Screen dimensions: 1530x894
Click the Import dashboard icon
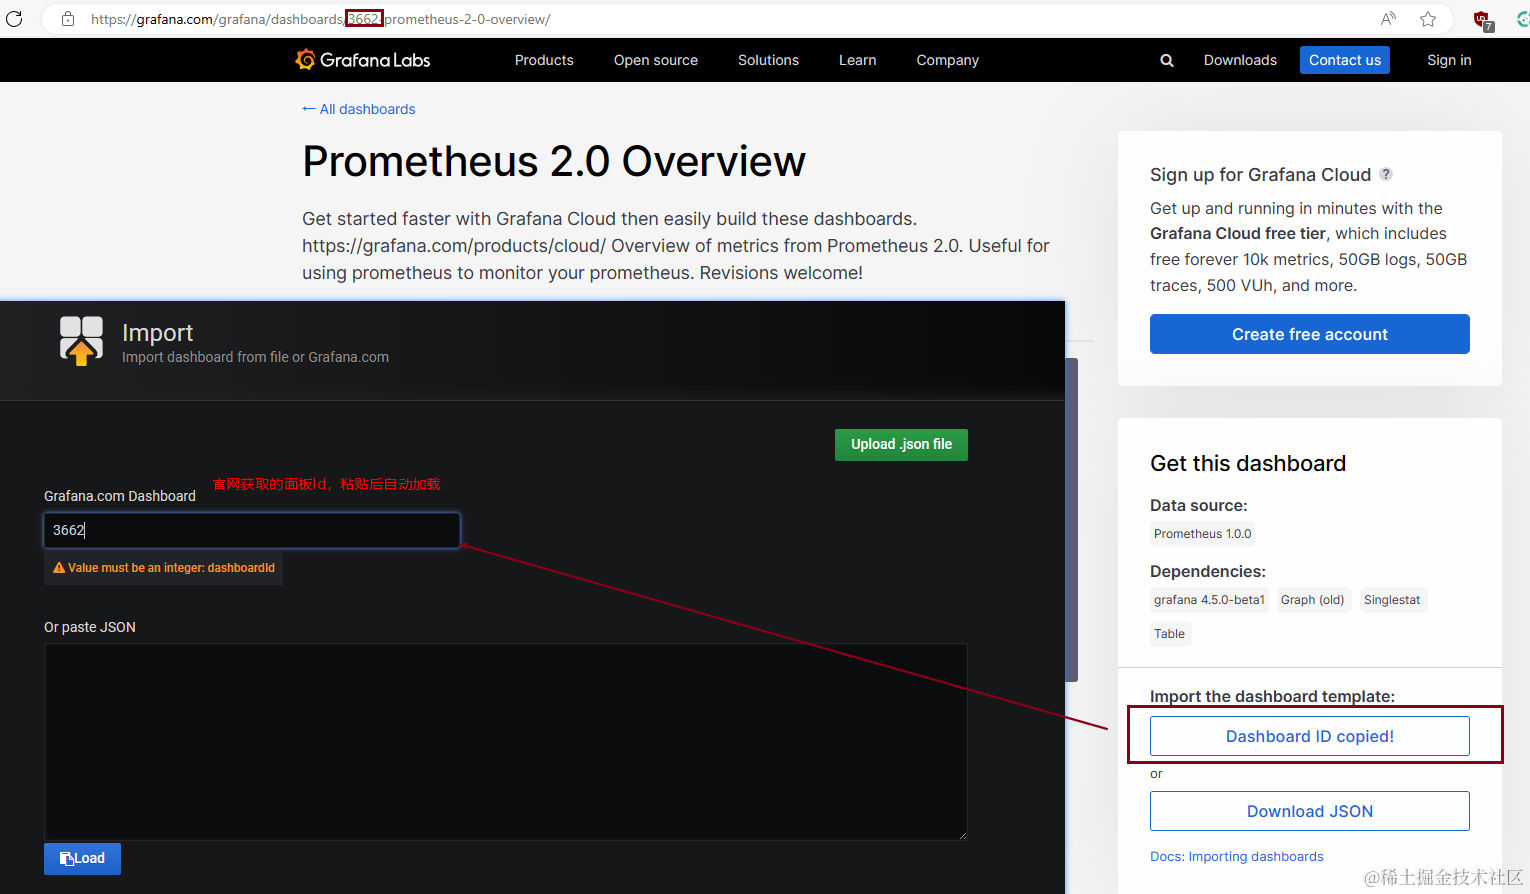(x=81, y=340)
